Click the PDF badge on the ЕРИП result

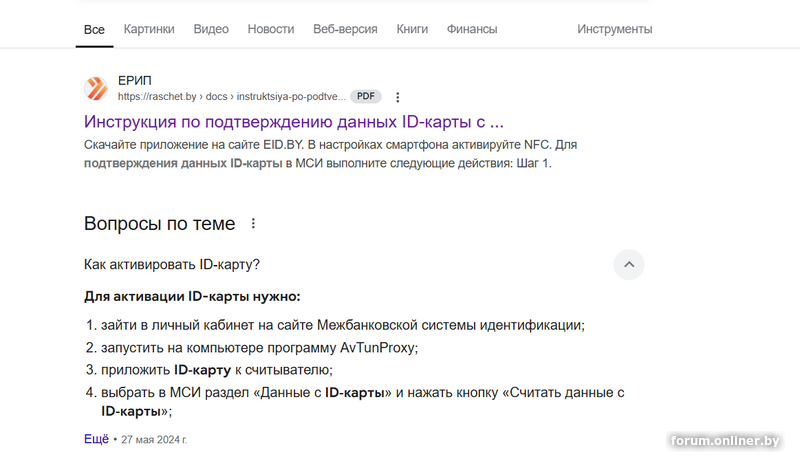click(366, 96)
